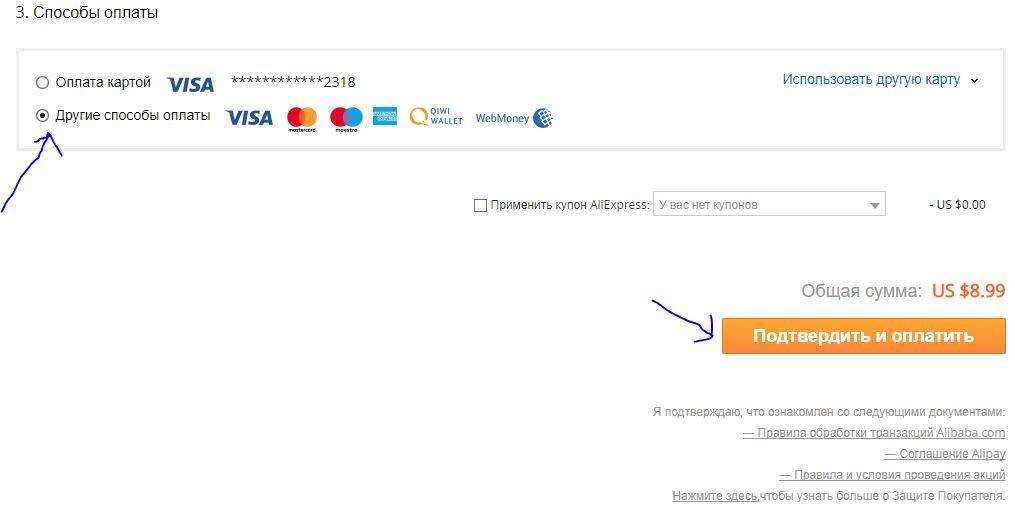
Task: Select the Оплата картой radio button
Action: (42, 83)
